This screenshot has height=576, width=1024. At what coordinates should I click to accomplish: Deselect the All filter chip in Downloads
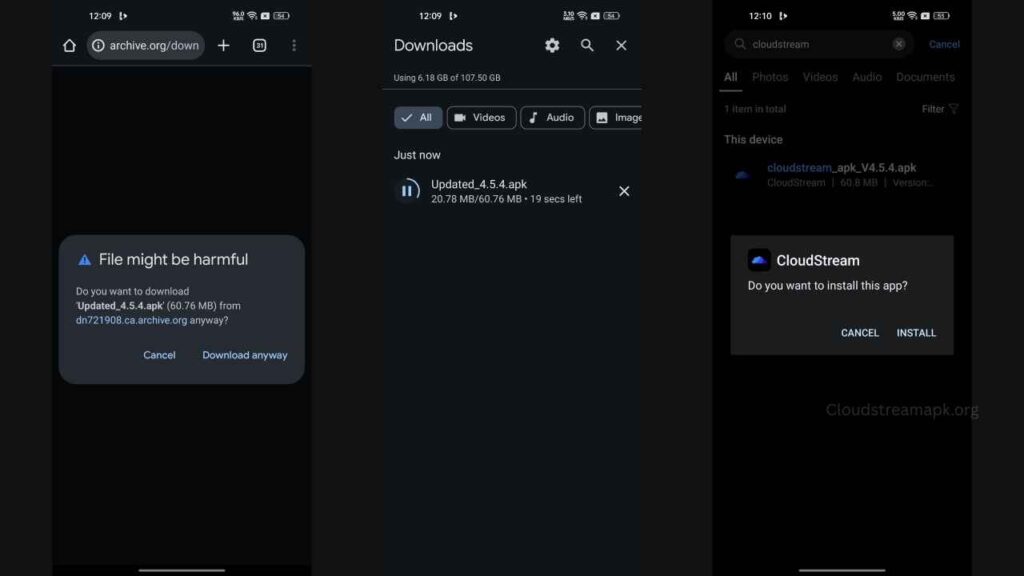tap(417, 117)
